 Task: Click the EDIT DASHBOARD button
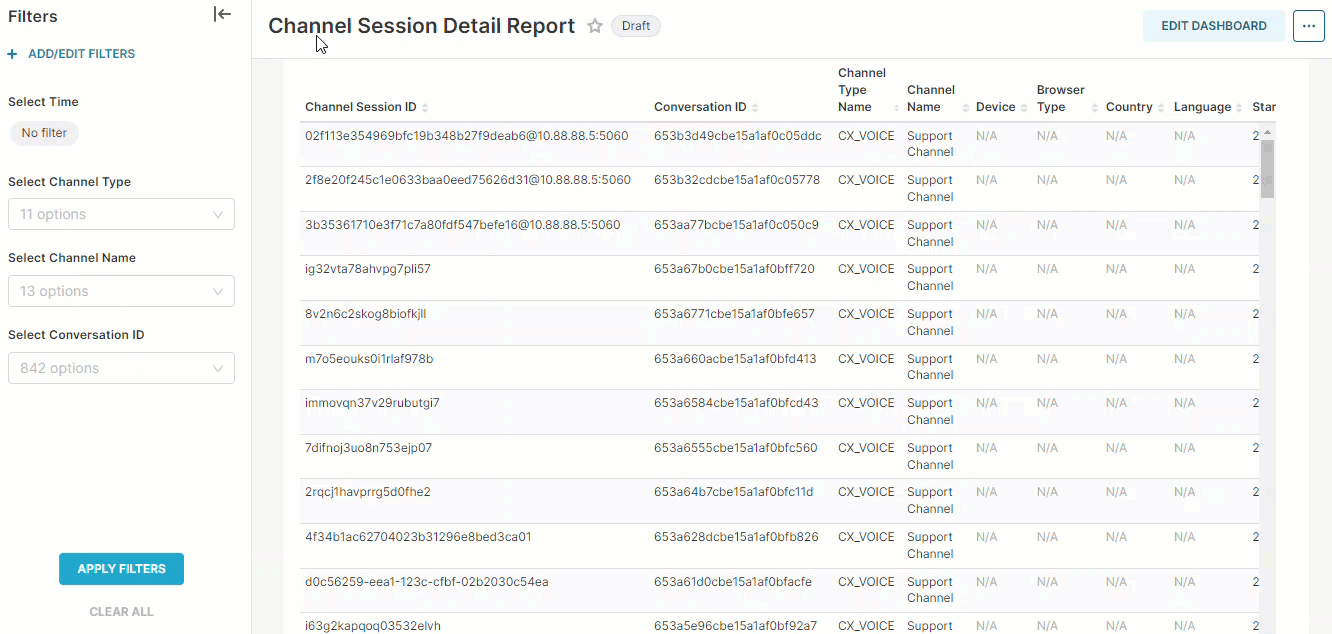point(1213,25)
